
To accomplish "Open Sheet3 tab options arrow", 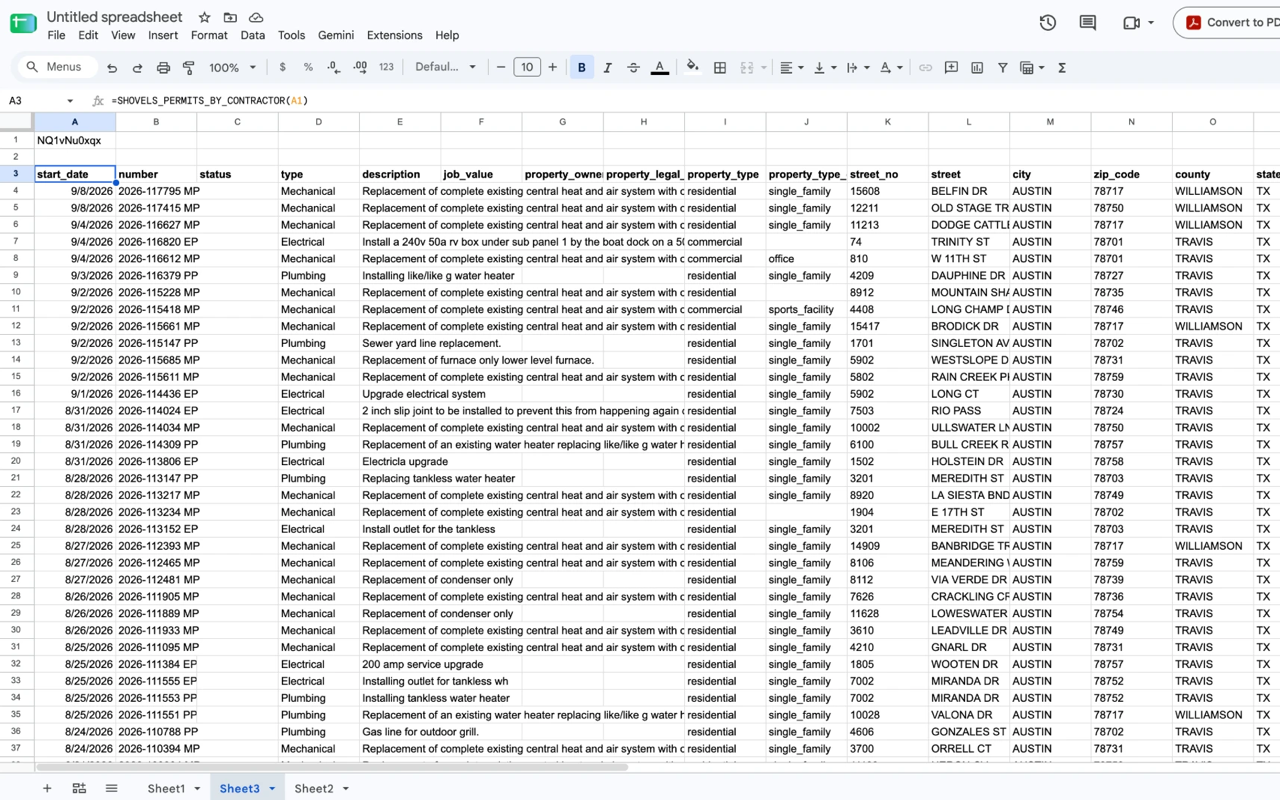I will click(271, 789).
